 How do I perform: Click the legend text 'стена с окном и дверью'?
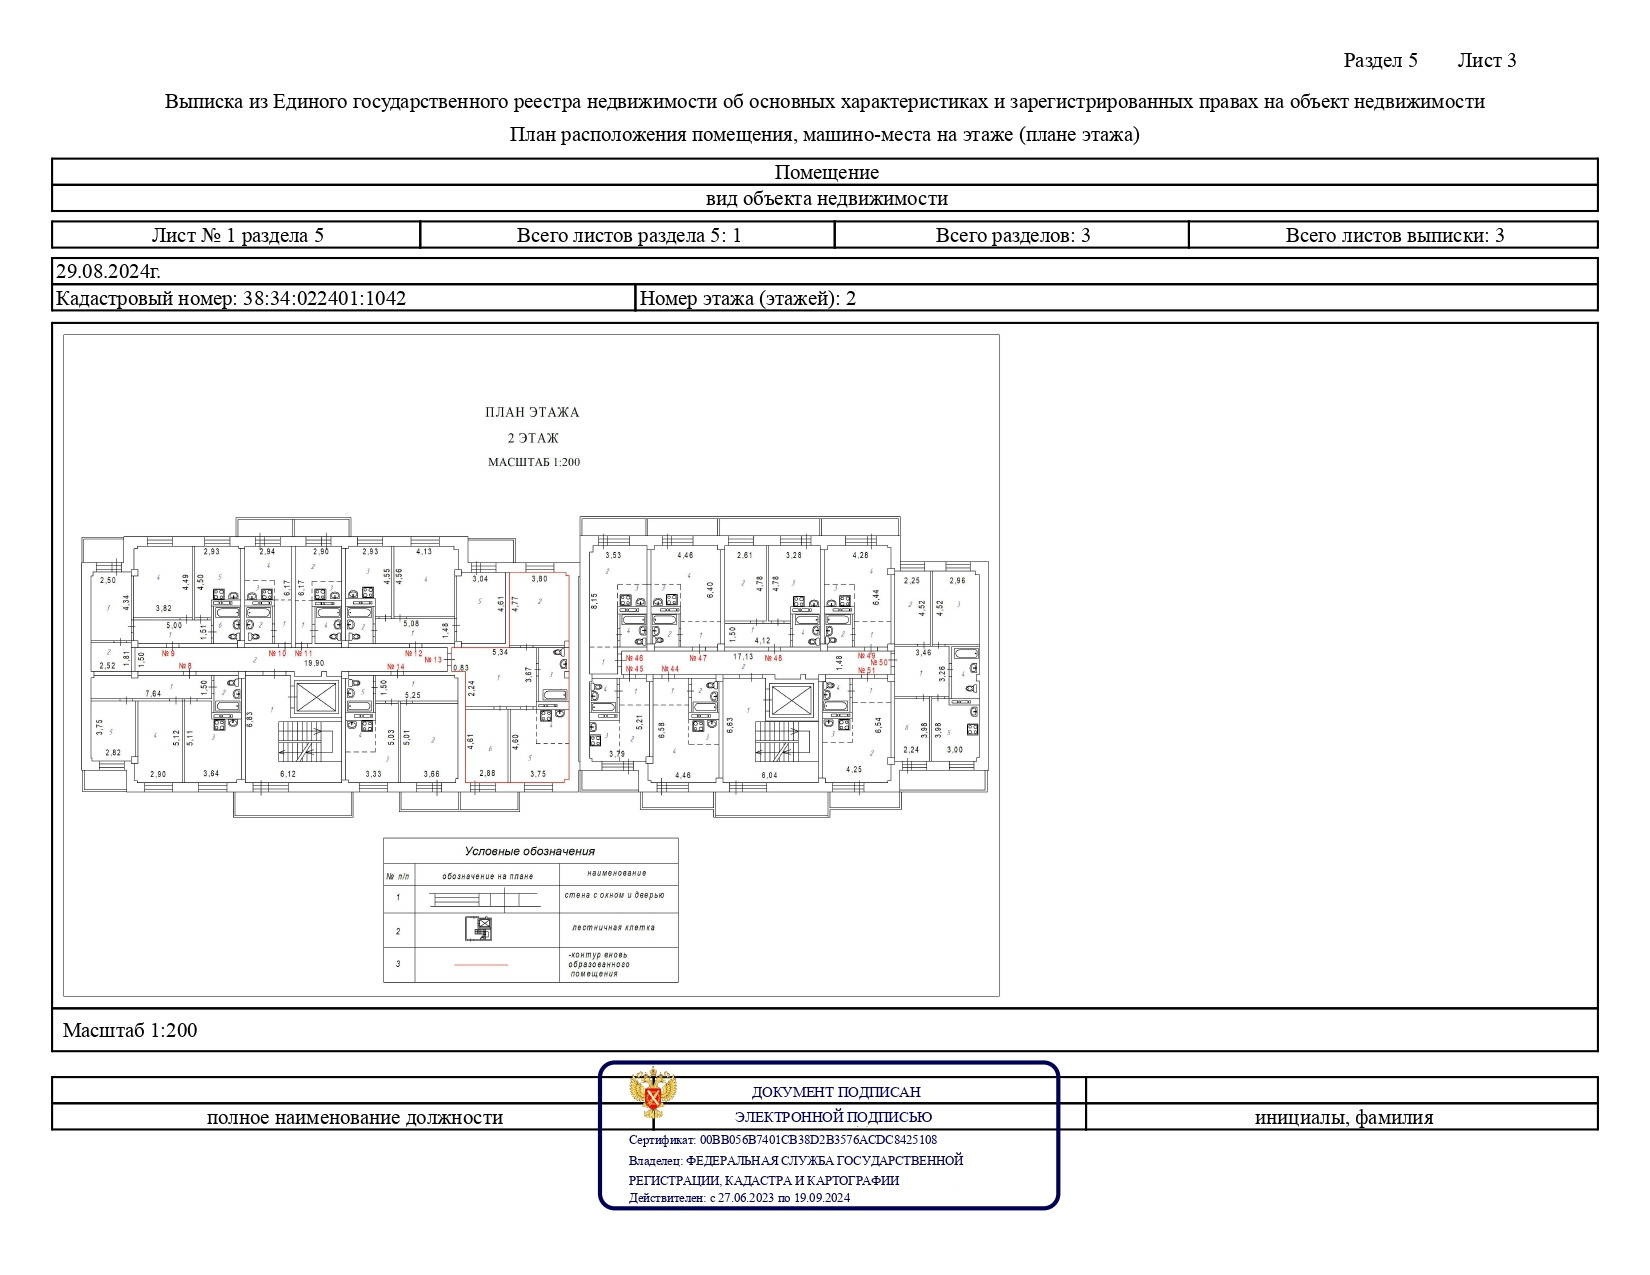pos(617,895)
